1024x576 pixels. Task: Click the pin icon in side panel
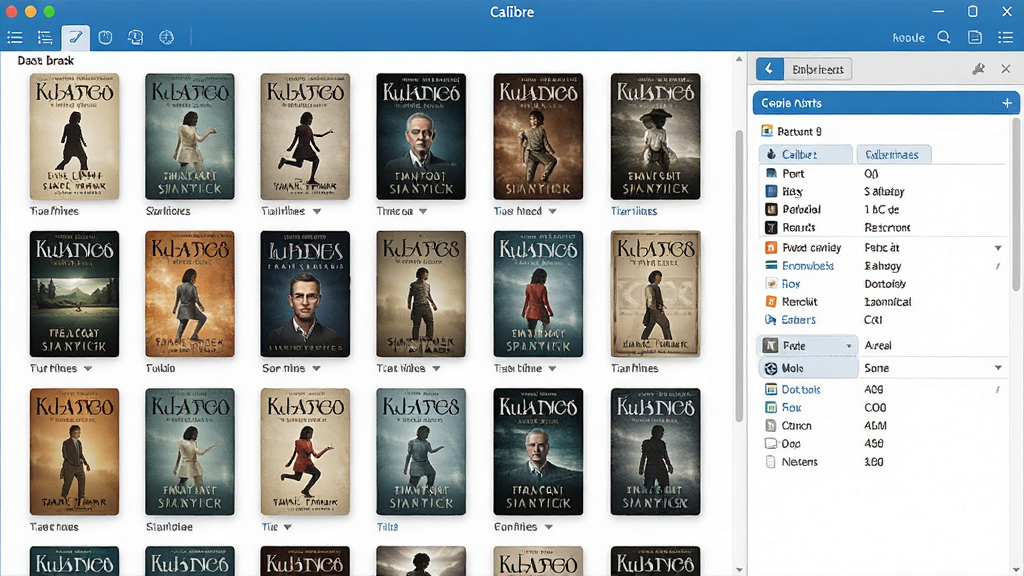(x=978, y=69)
